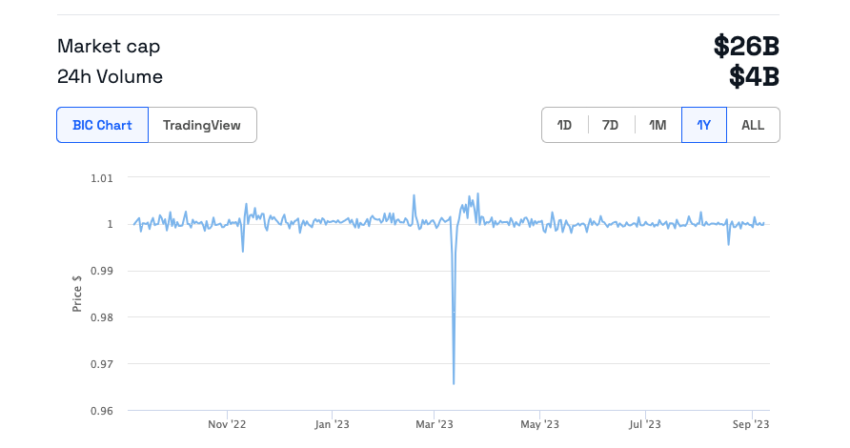Click the 1.01 y-axis price label

click(102, 178)
